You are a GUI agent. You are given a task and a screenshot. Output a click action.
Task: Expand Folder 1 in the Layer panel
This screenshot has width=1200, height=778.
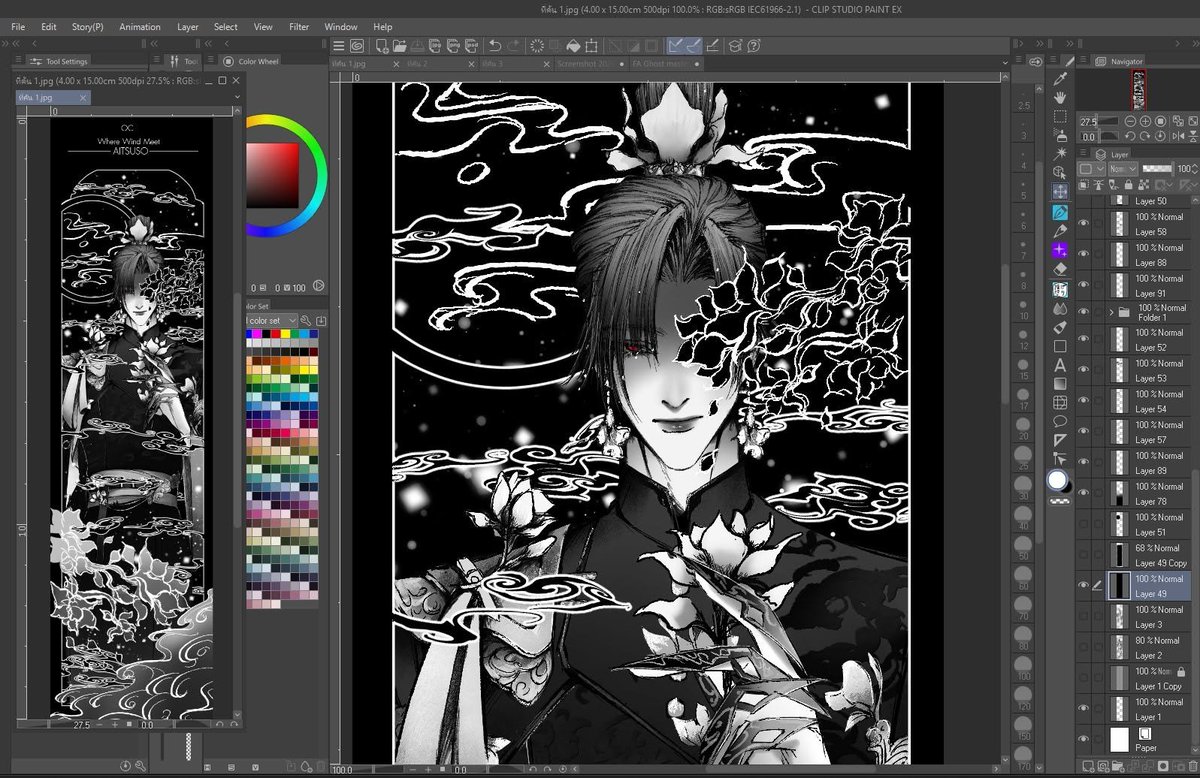point(1112,312)
